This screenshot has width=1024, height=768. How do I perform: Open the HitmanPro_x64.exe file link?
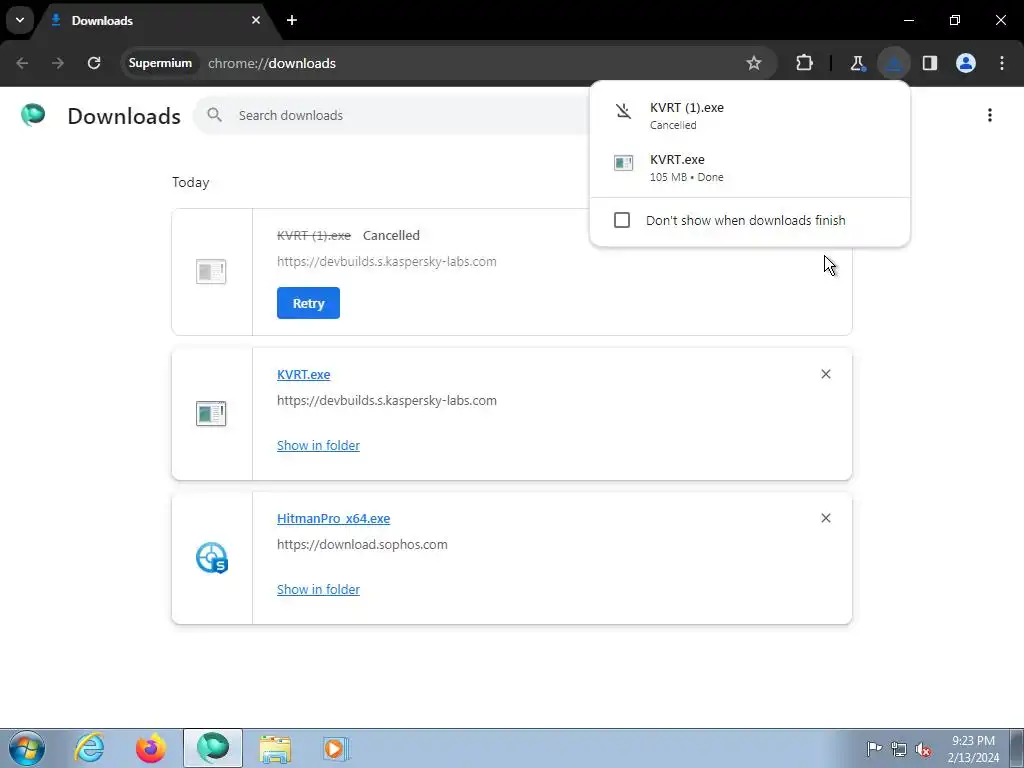tap(334, 519)
